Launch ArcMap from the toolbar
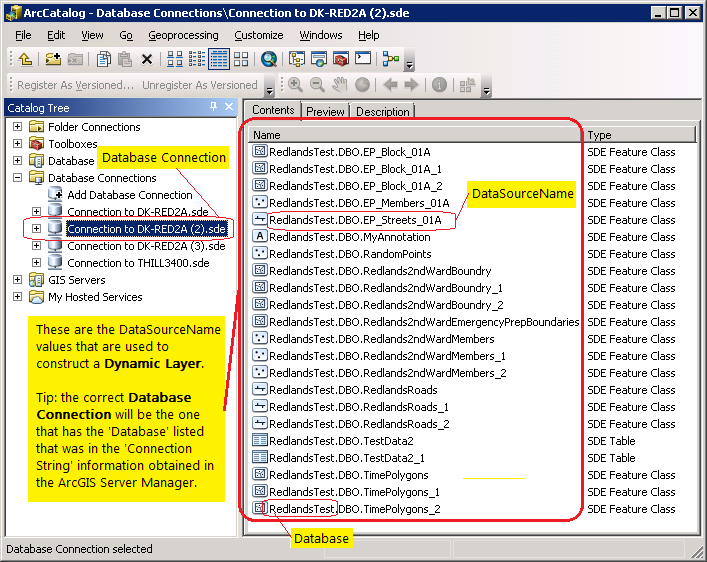The width and height of the screenshot is (707, 562). [x=269, y=59]
